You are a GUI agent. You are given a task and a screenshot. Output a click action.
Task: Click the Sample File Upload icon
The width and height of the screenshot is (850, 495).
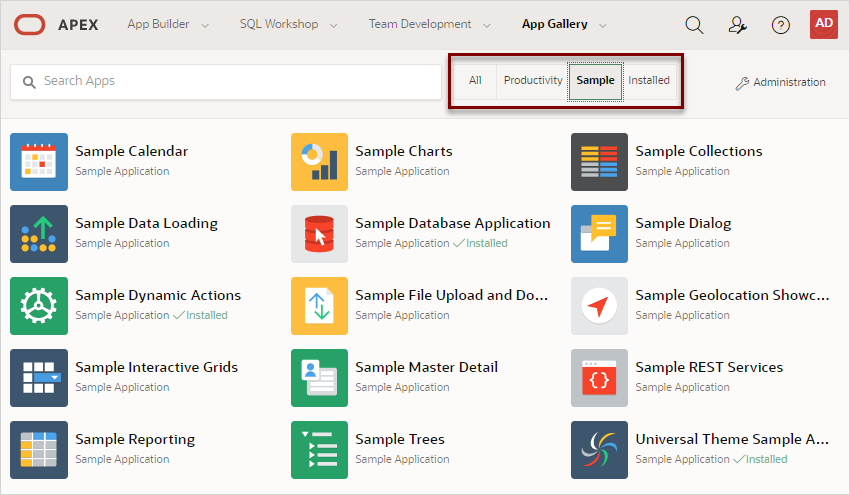click(319, 306)
